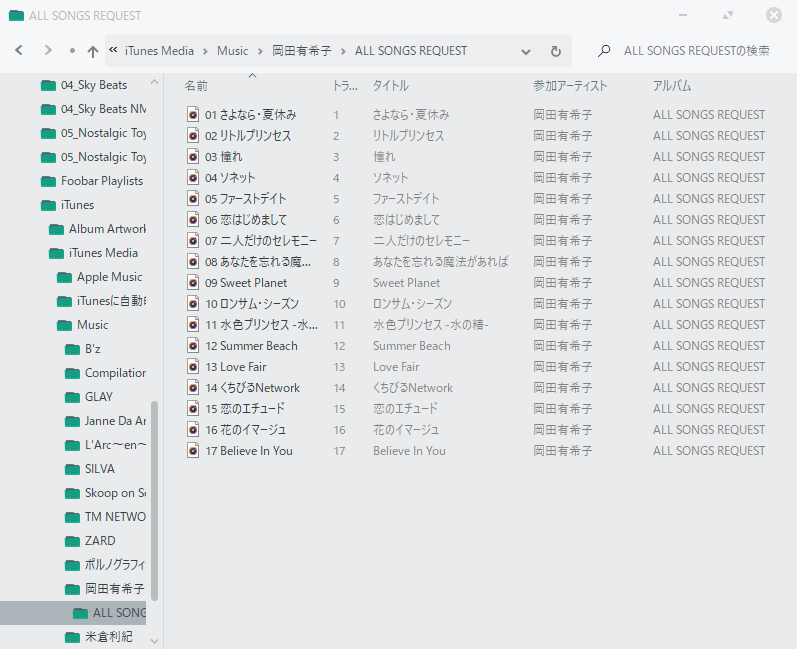
Task: Open subfolder list after Music breadcrumb
Action: pyautogui.click(x=260, y=51)
